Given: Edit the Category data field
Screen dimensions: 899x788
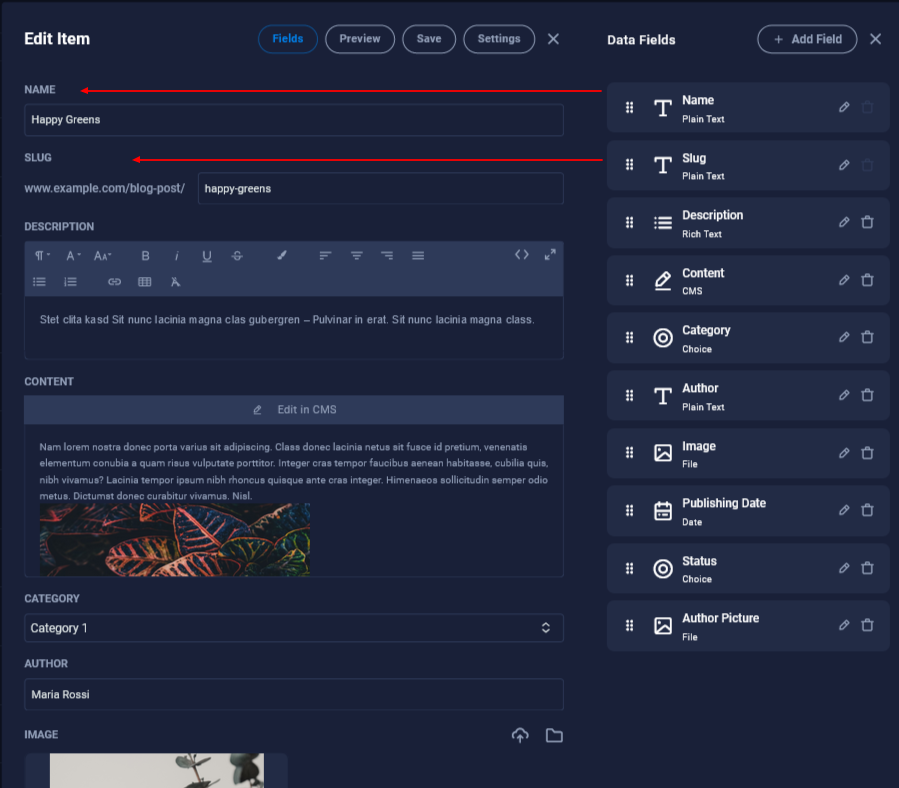Looking at the screenshot, I should pos(844,337).
